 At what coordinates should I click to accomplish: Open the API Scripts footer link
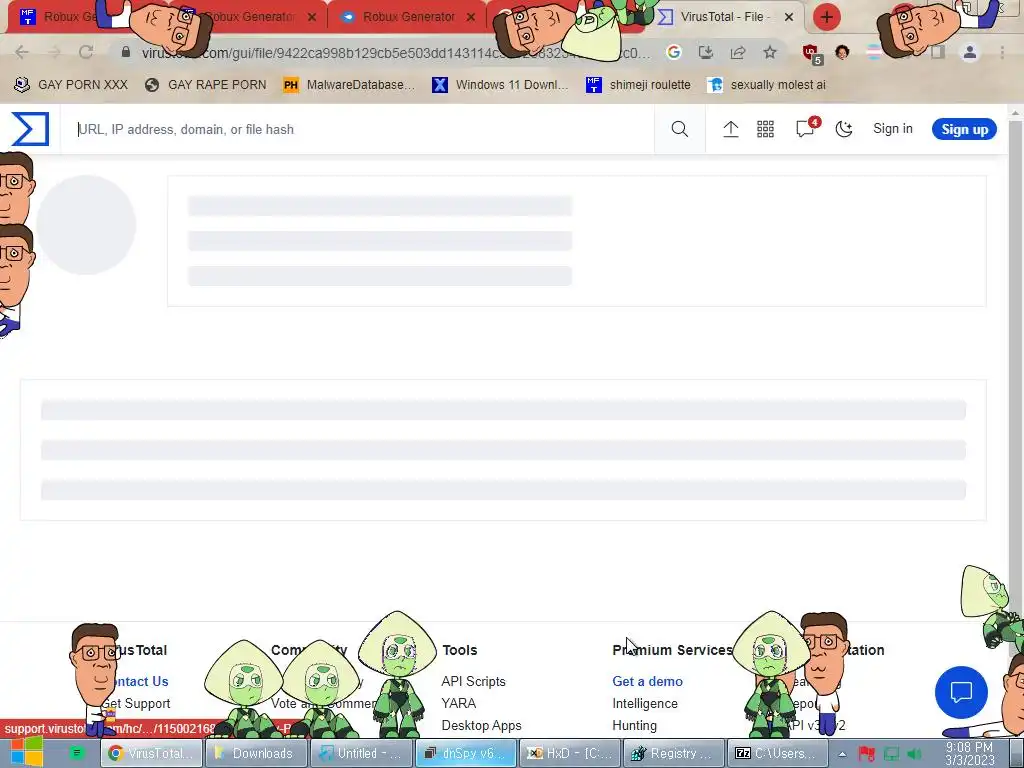[473, 681]
